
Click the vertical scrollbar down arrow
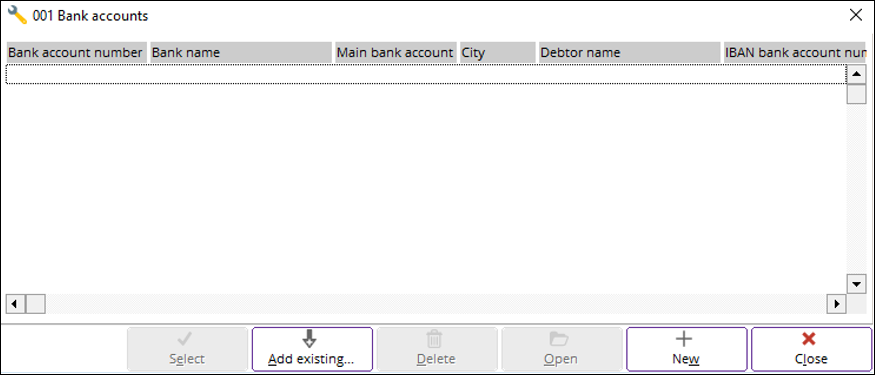pos(856,283)
